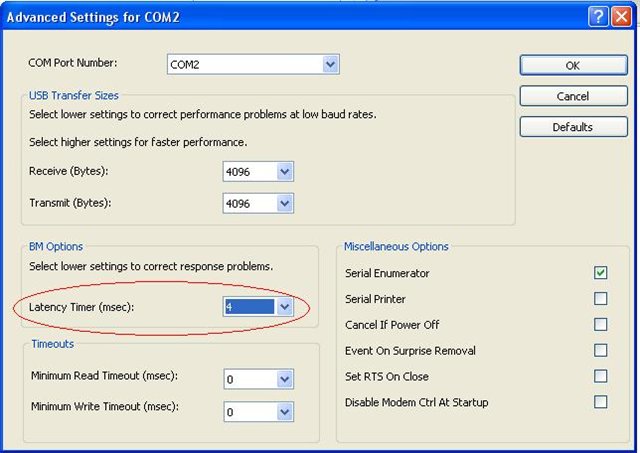Check the Set RTS On Close option

(600, 376)
